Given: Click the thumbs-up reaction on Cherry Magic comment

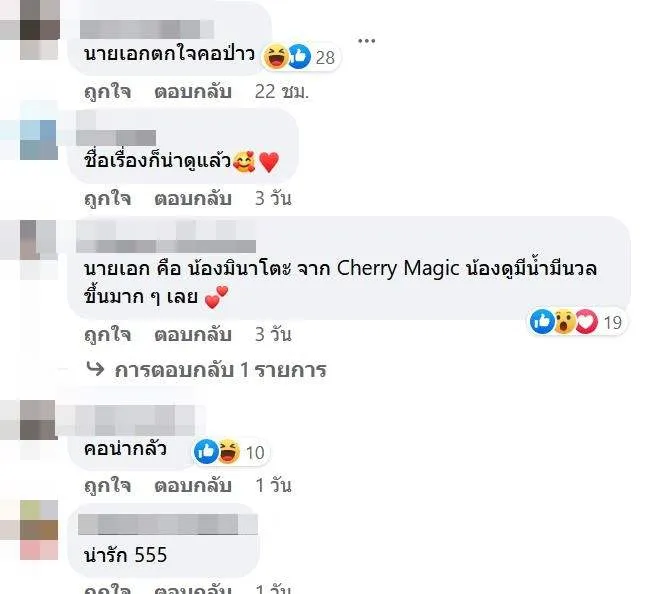Looking at the screenshot, I should (x=542, y=321).
